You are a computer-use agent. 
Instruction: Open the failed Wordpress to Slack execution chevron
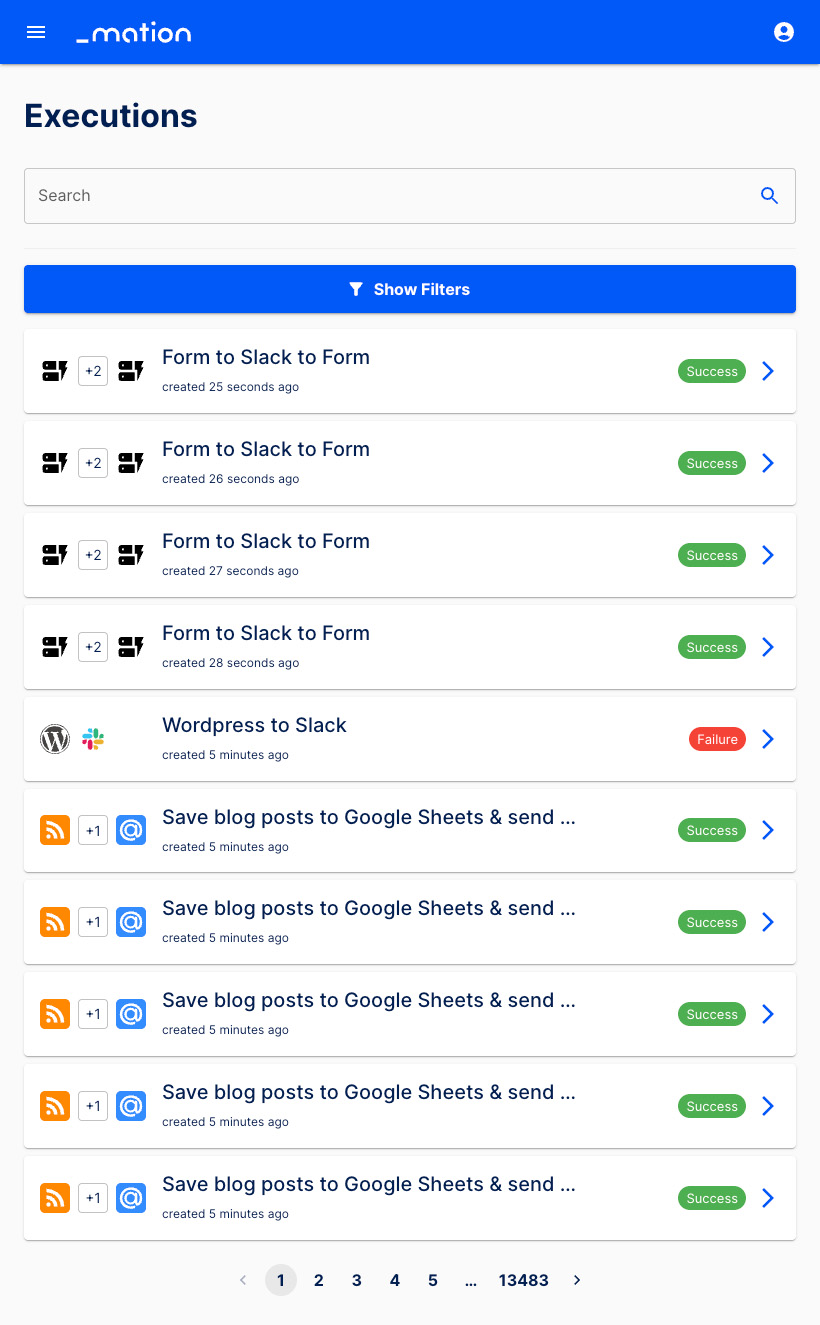768,739
